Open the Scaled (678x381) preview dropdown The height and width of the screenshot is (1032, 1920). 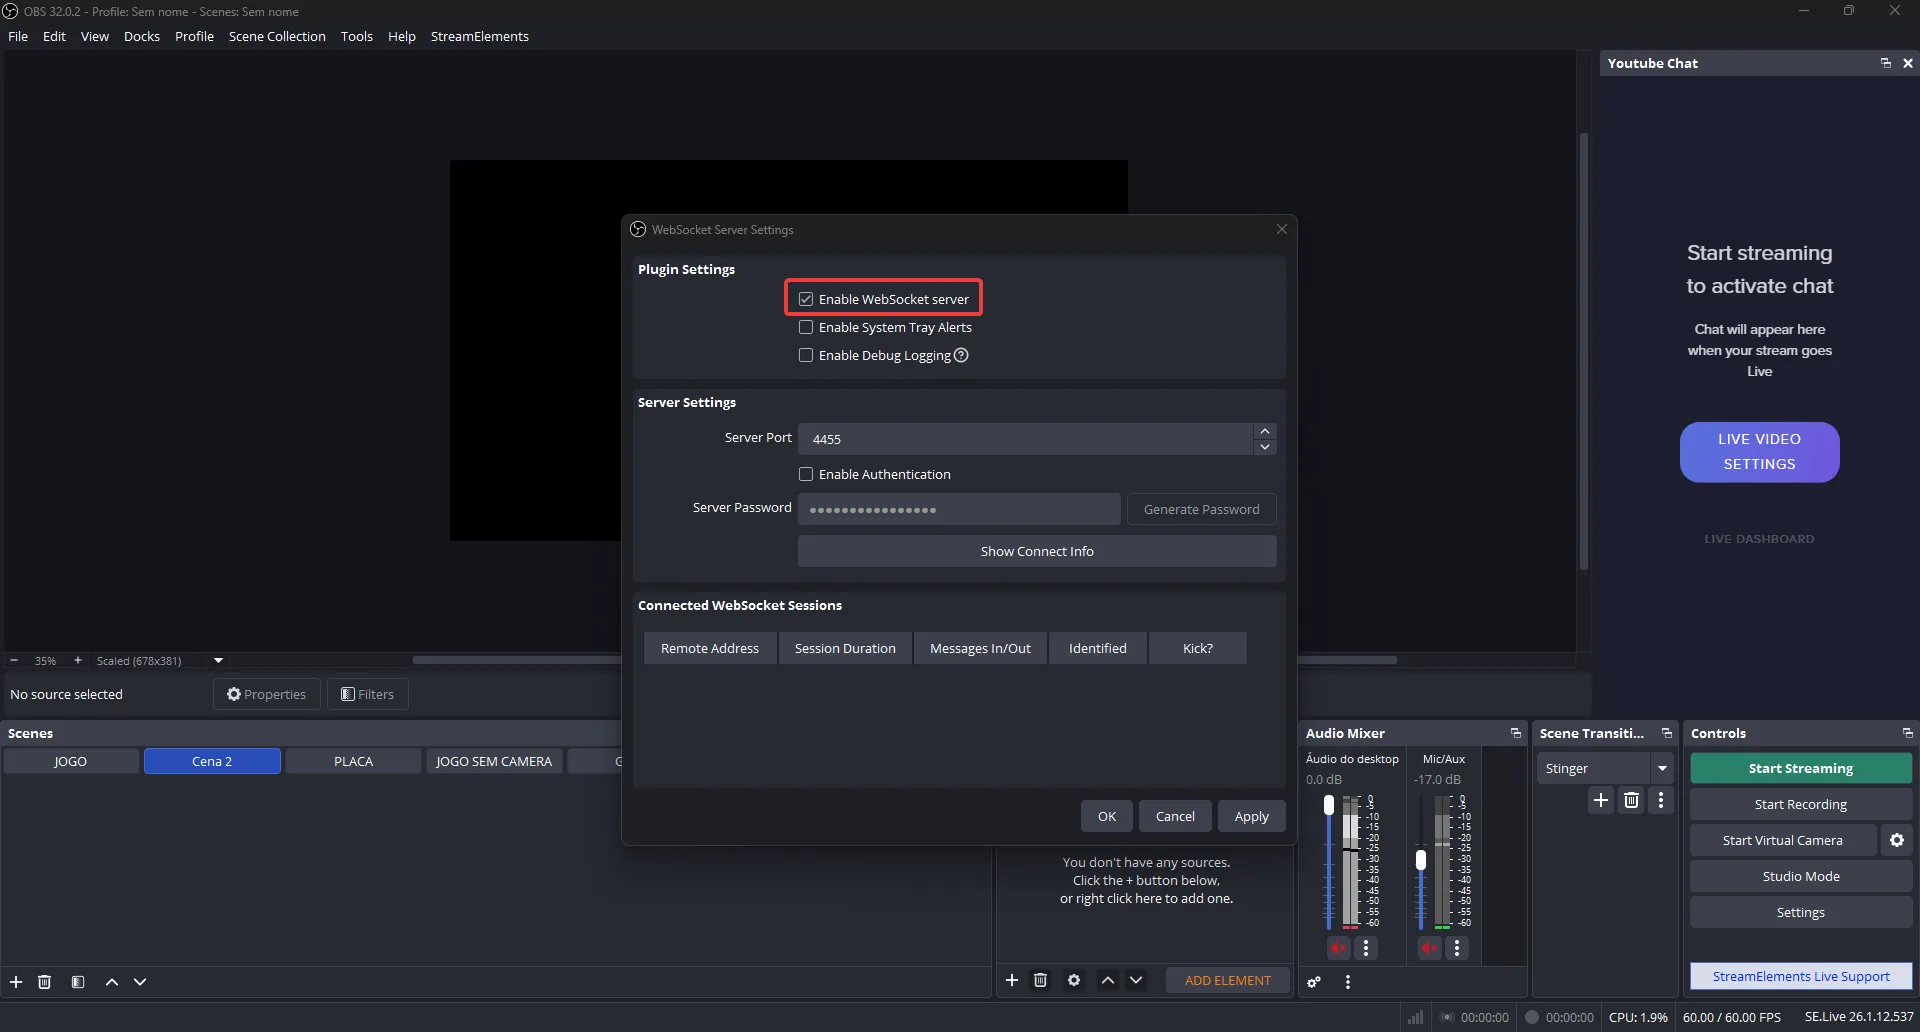point(218,661)
